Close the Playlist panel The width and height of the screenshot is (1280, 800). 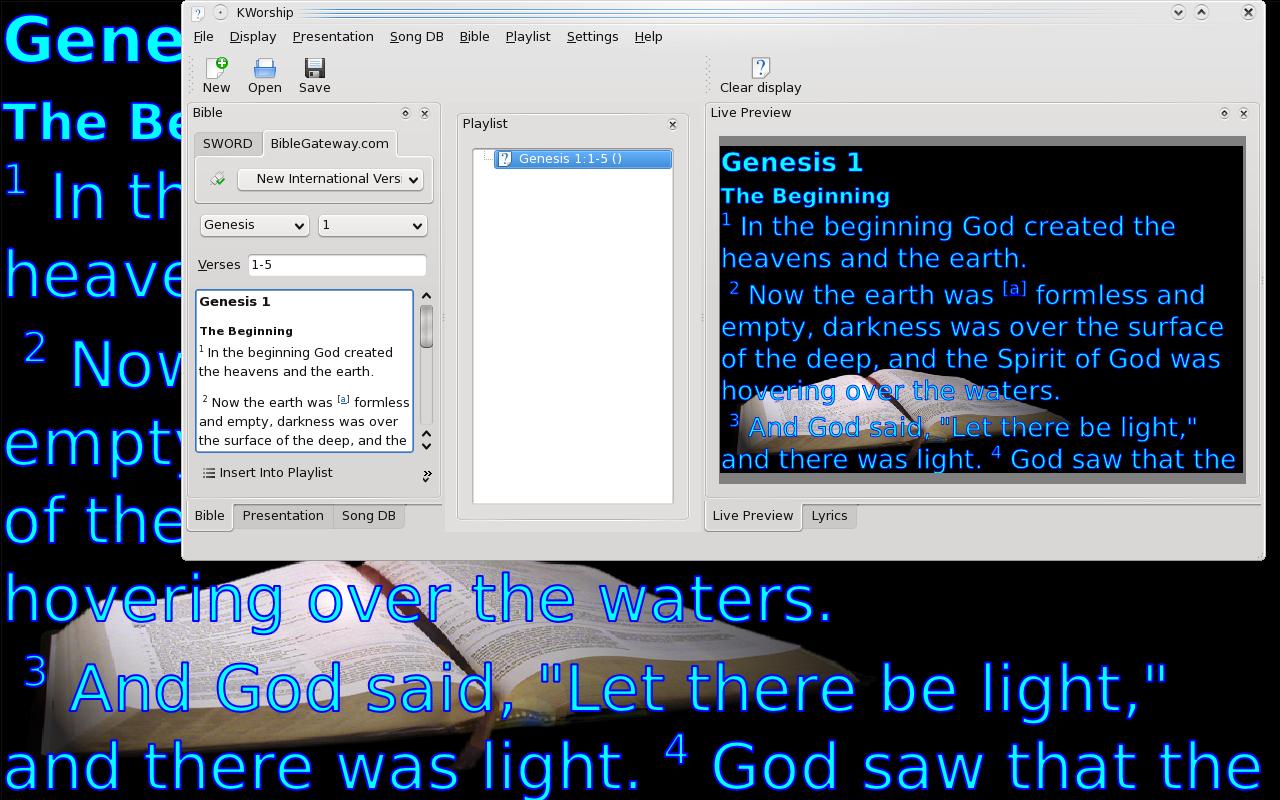tap(672, 125)
